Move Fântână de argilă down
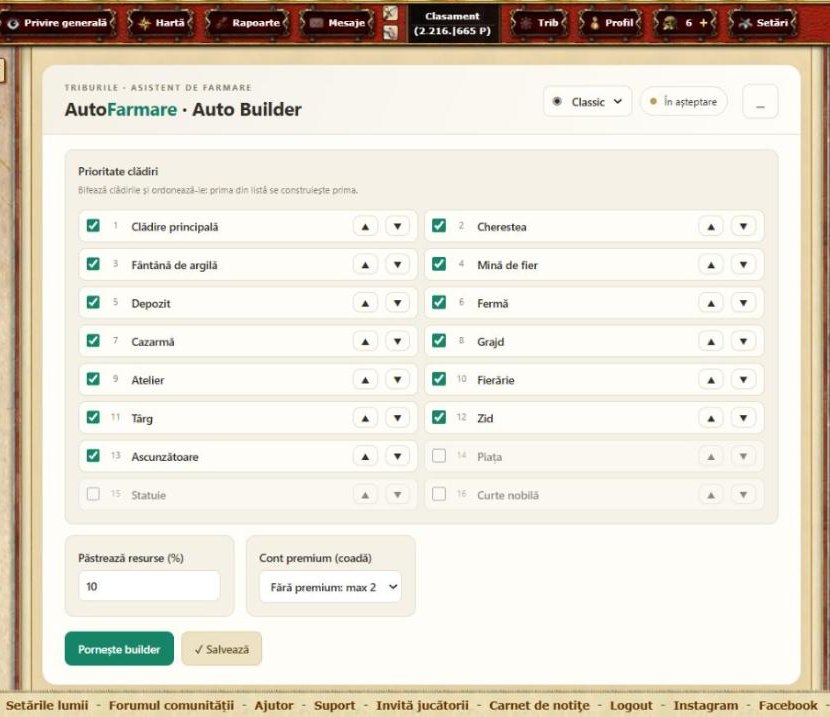 (398, 265)
